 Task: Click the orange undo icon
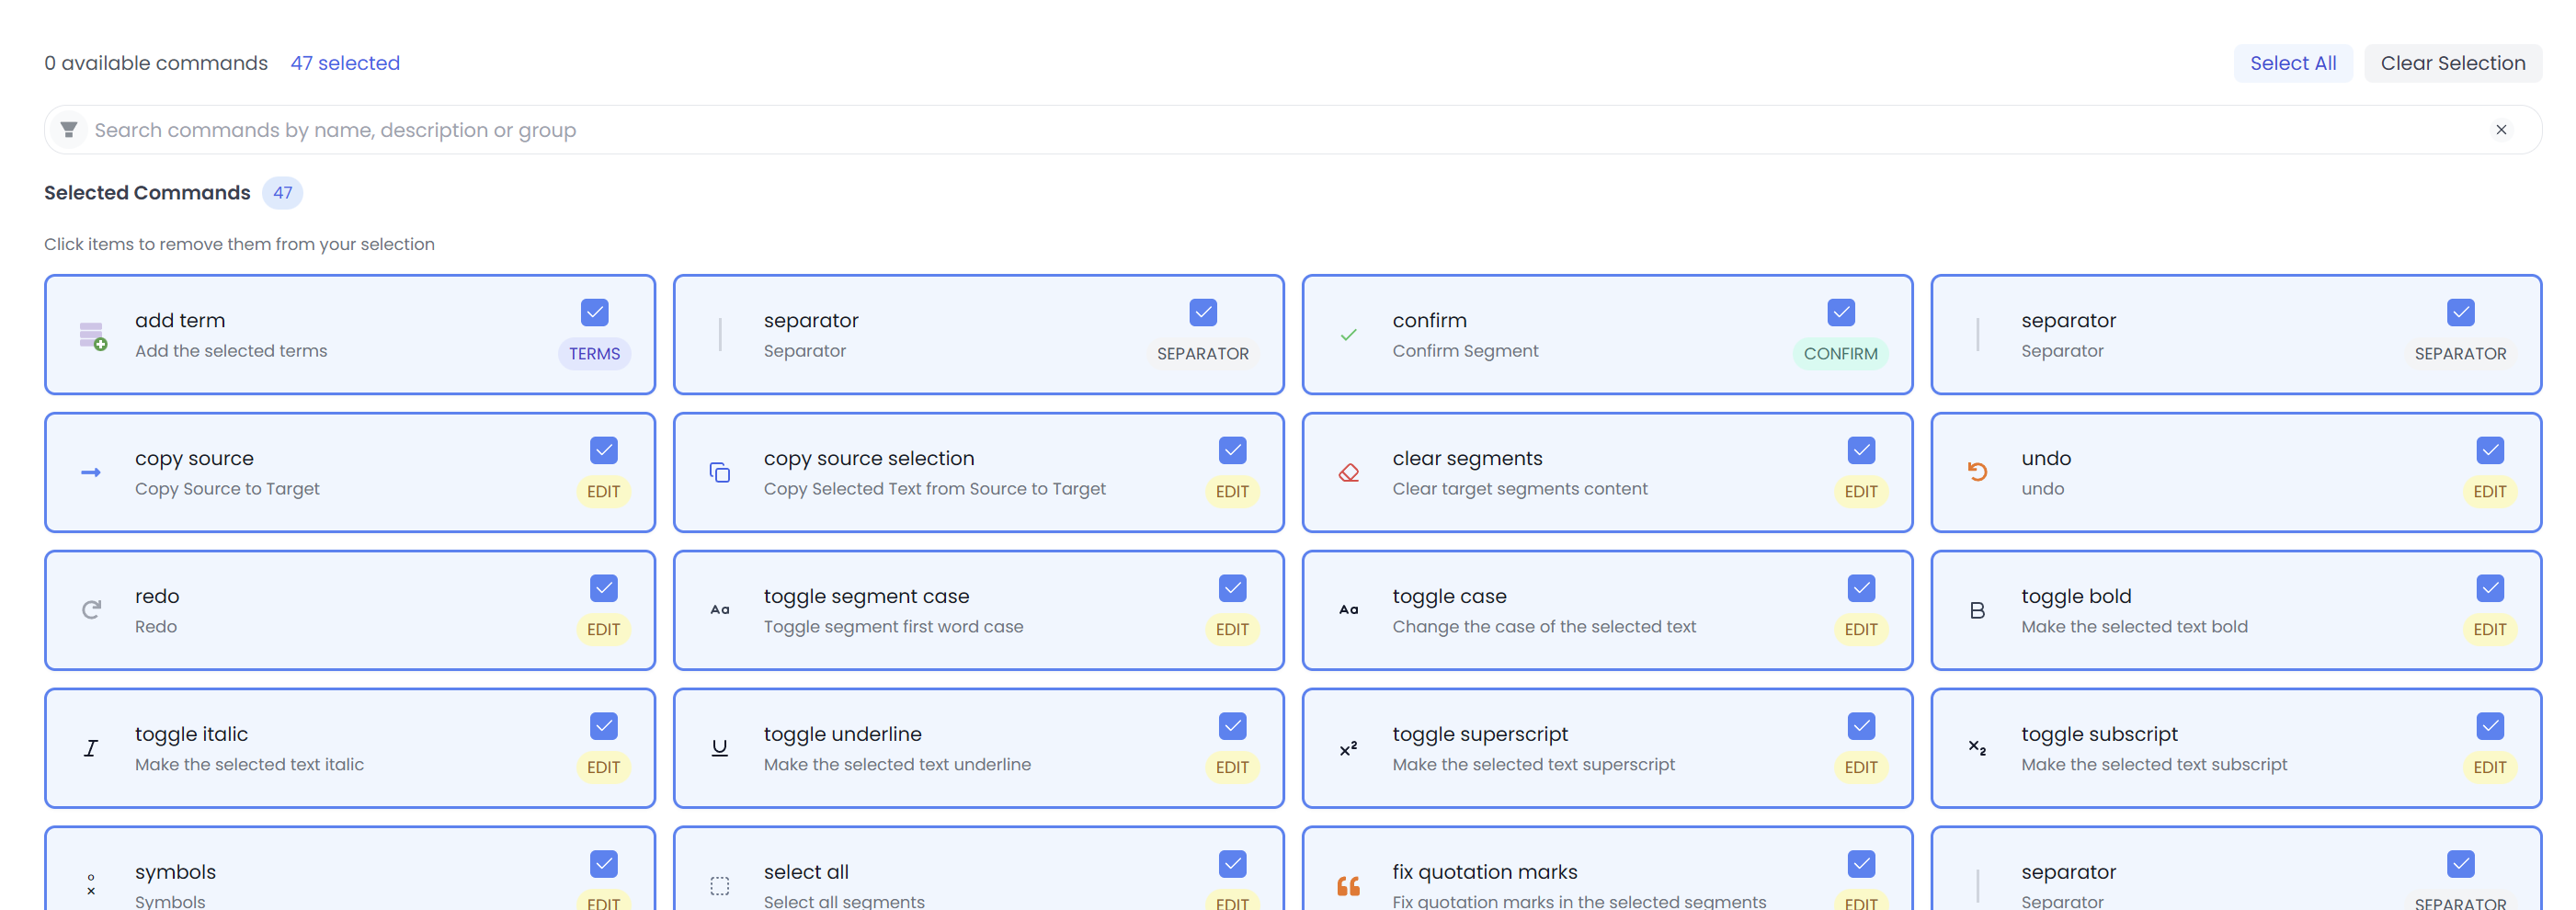(x=1977, y=472)
